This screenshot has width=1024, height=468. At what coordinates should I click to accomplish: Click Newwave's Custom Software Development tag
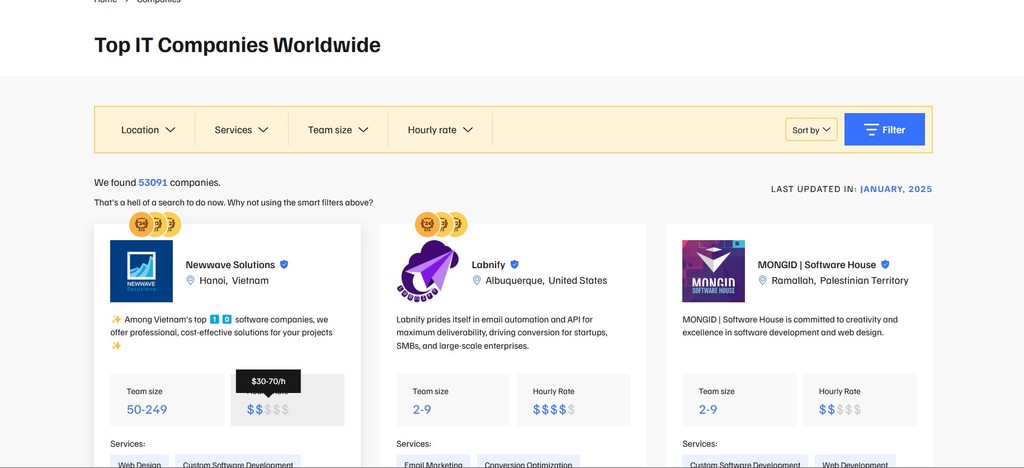pyautogui.click(x=238, y=462)
